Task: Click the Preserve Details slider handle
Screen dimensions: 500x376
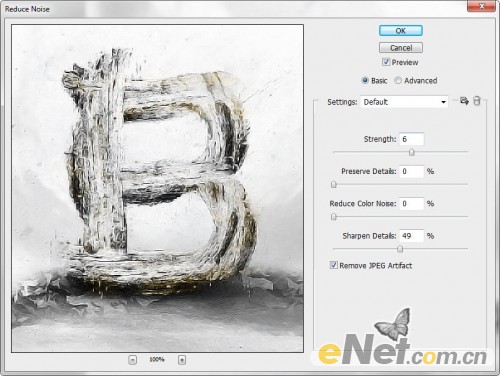Action: tap(334, 184)
